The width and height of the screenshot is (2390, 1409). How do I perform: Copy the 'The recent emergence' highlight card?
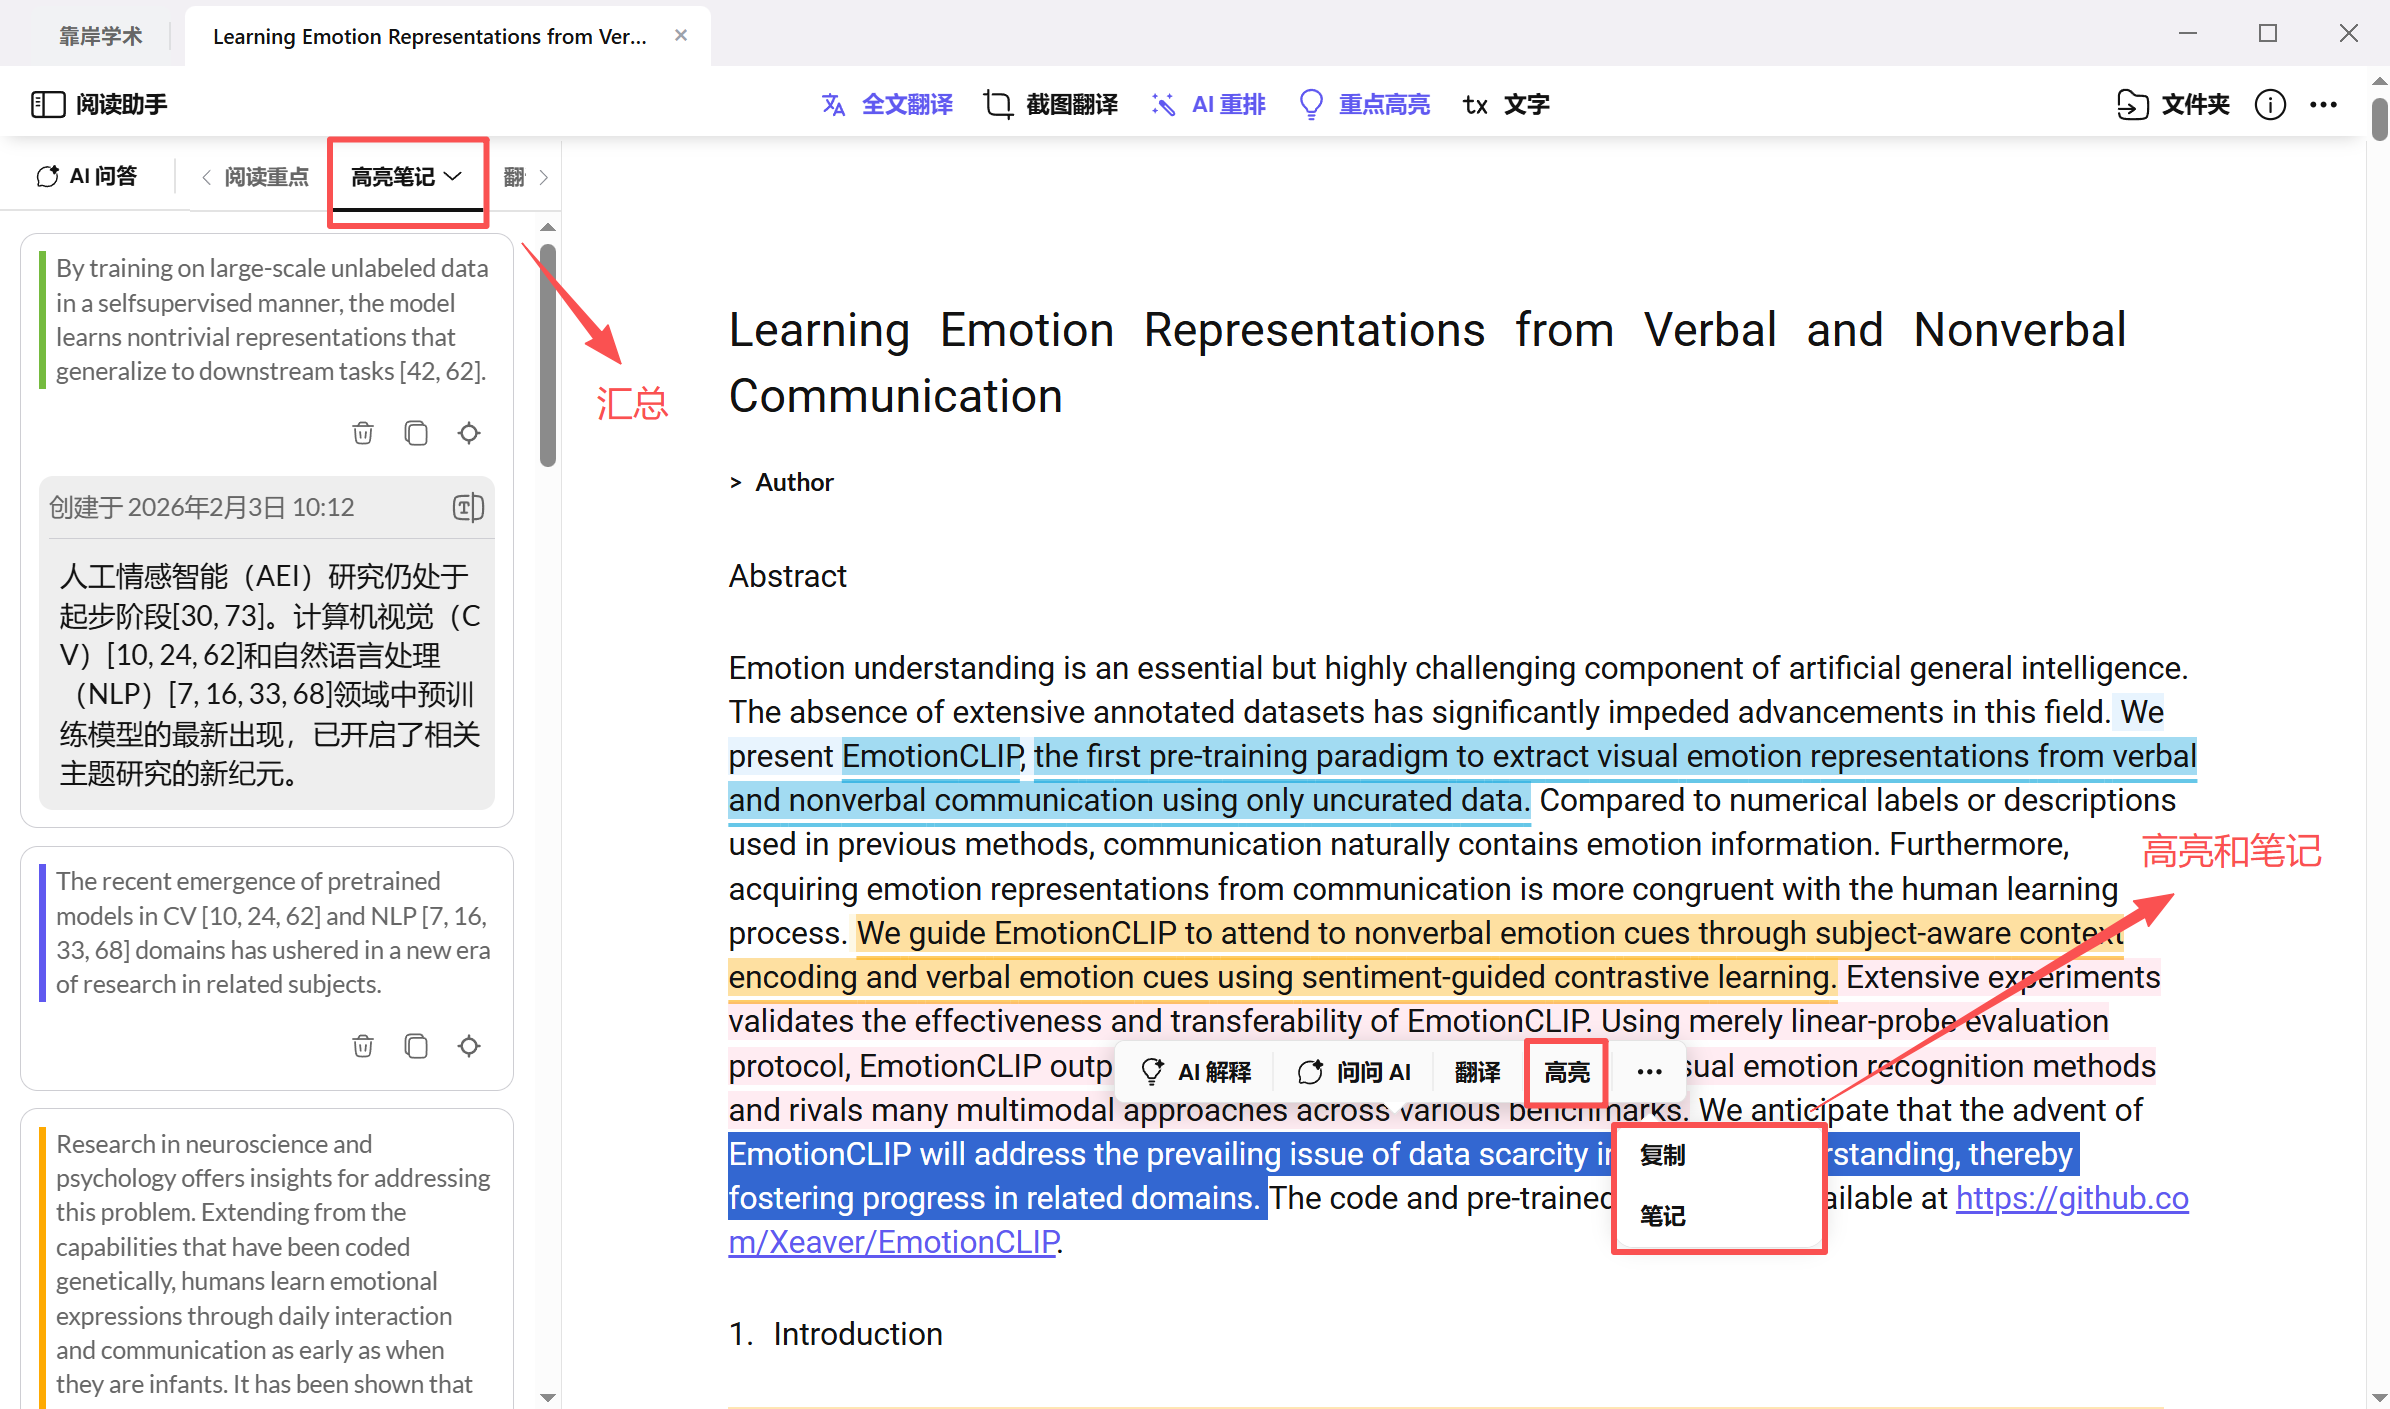tap(416, 1046)
